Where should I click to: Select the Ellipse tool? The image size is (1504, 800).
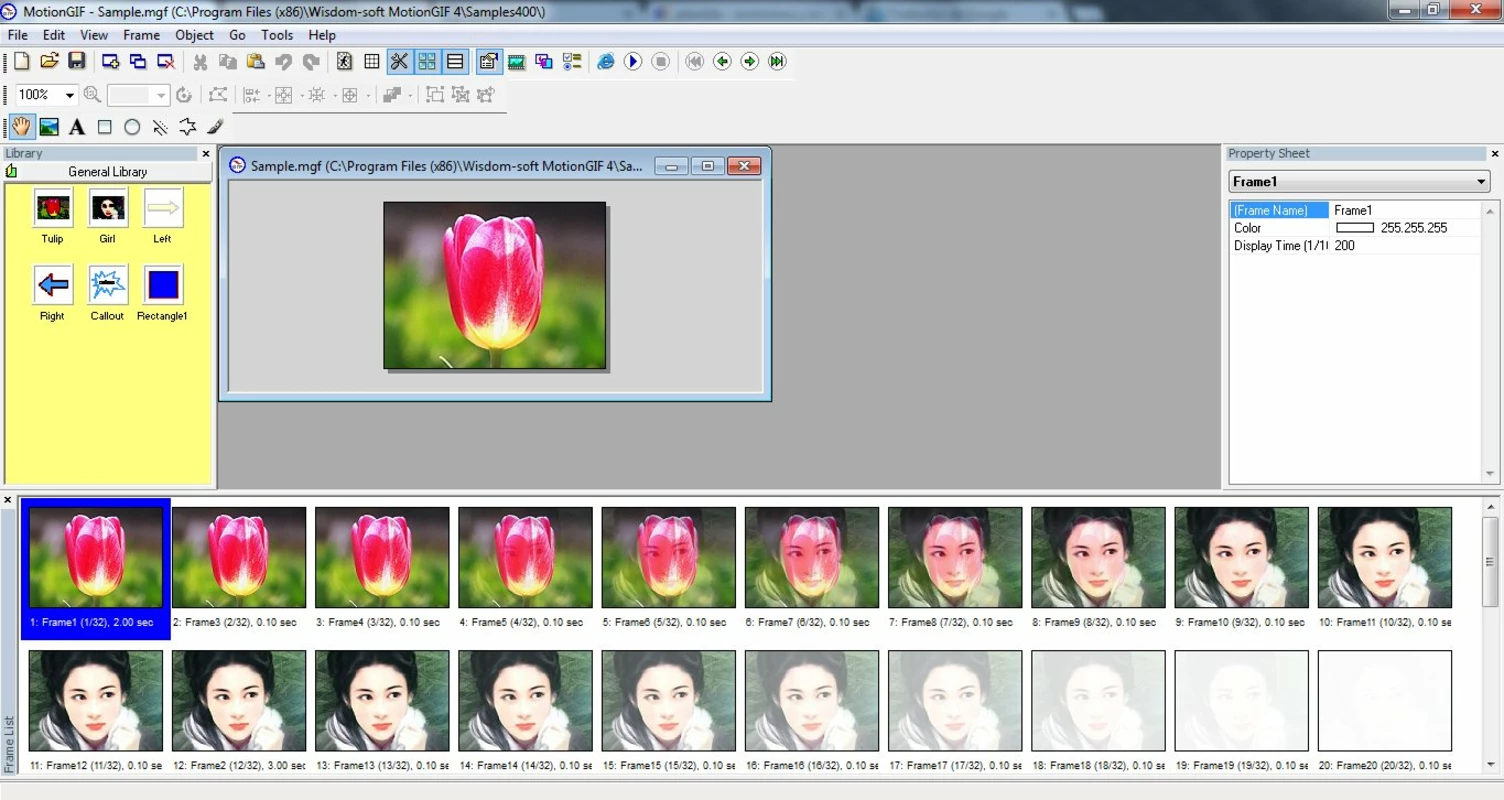coord(132,127)
